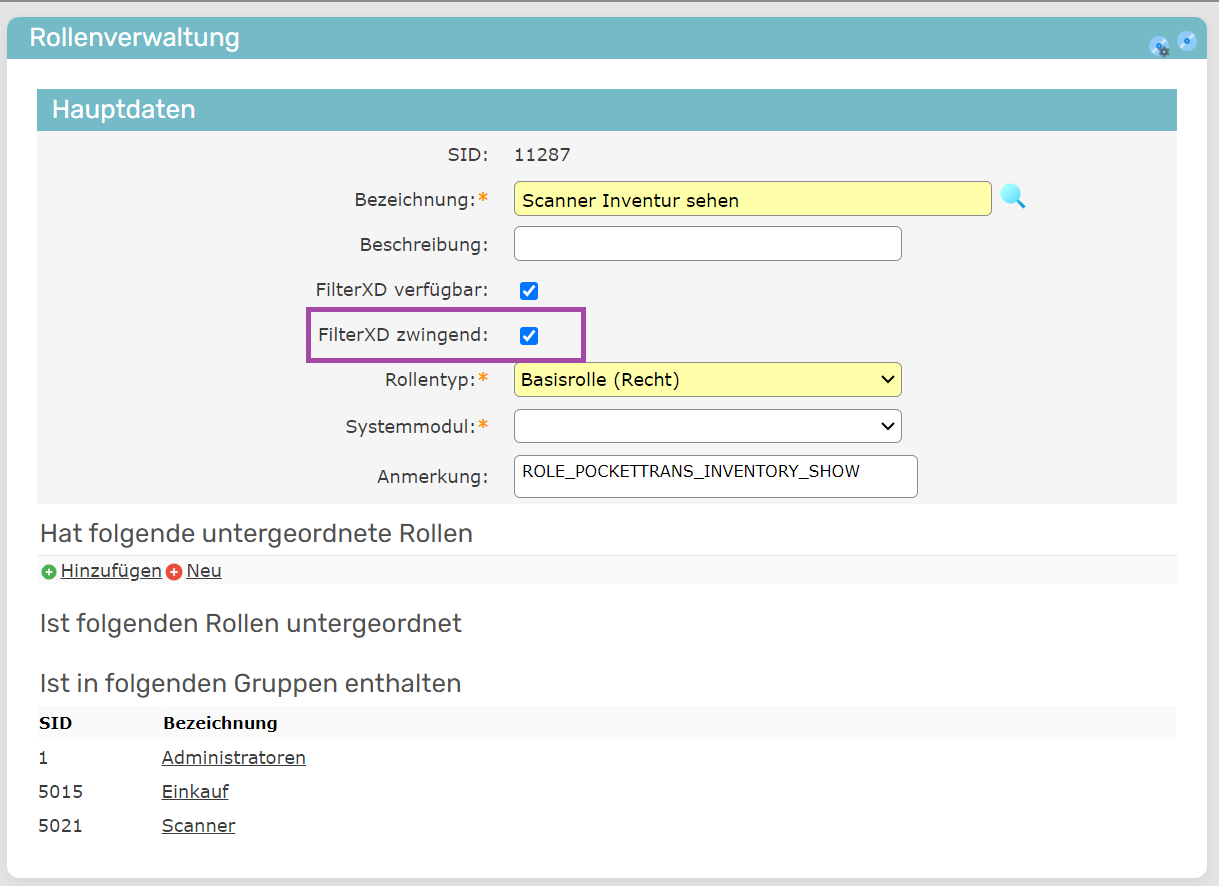1219x886 pixels.
Task: Click the red plus icon before Neu
Action: click(x=174, y=572)
